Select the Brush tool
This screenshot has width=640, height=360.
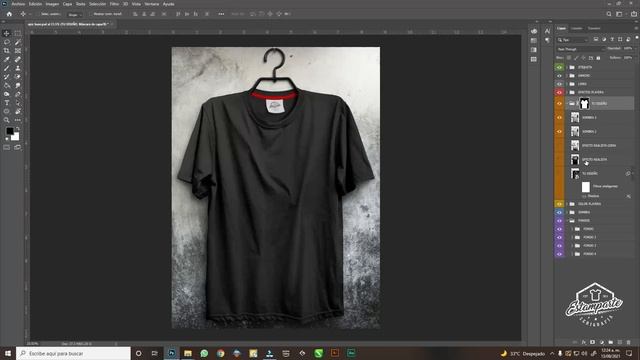[x=7, y=68]
